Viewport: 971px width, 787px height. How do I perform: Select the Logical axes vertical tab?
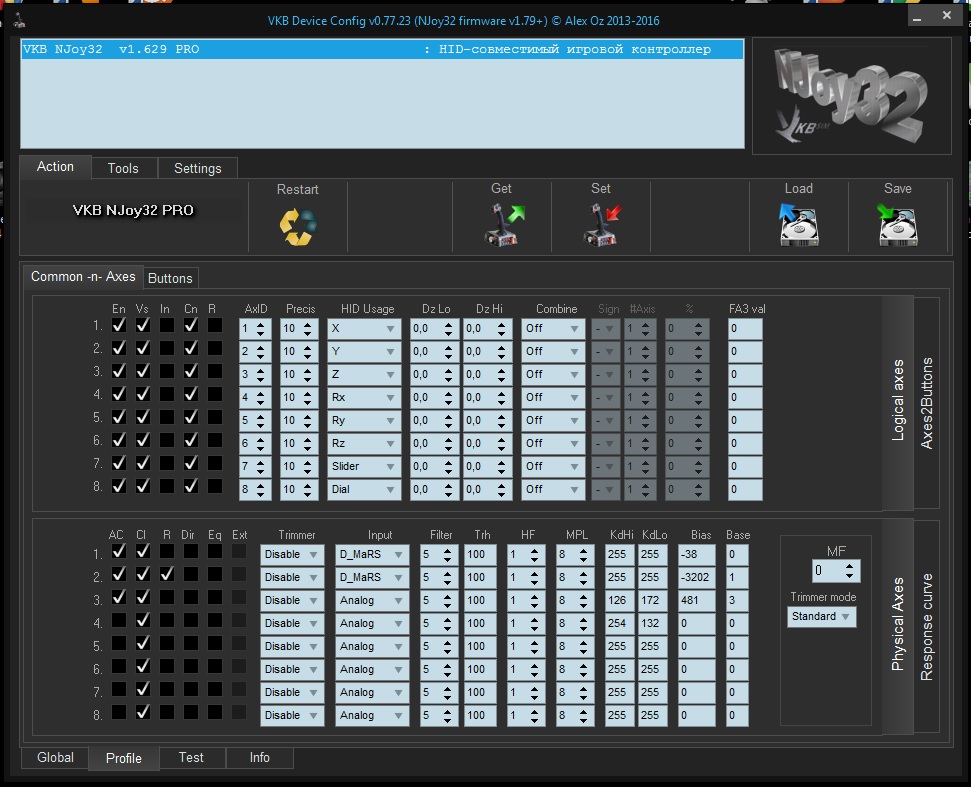[898, 401]
